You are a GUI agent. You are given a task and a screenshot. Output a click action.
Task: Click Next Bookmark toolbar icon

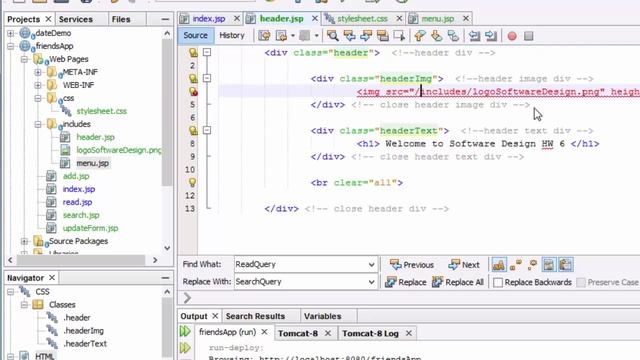(436, 36)
